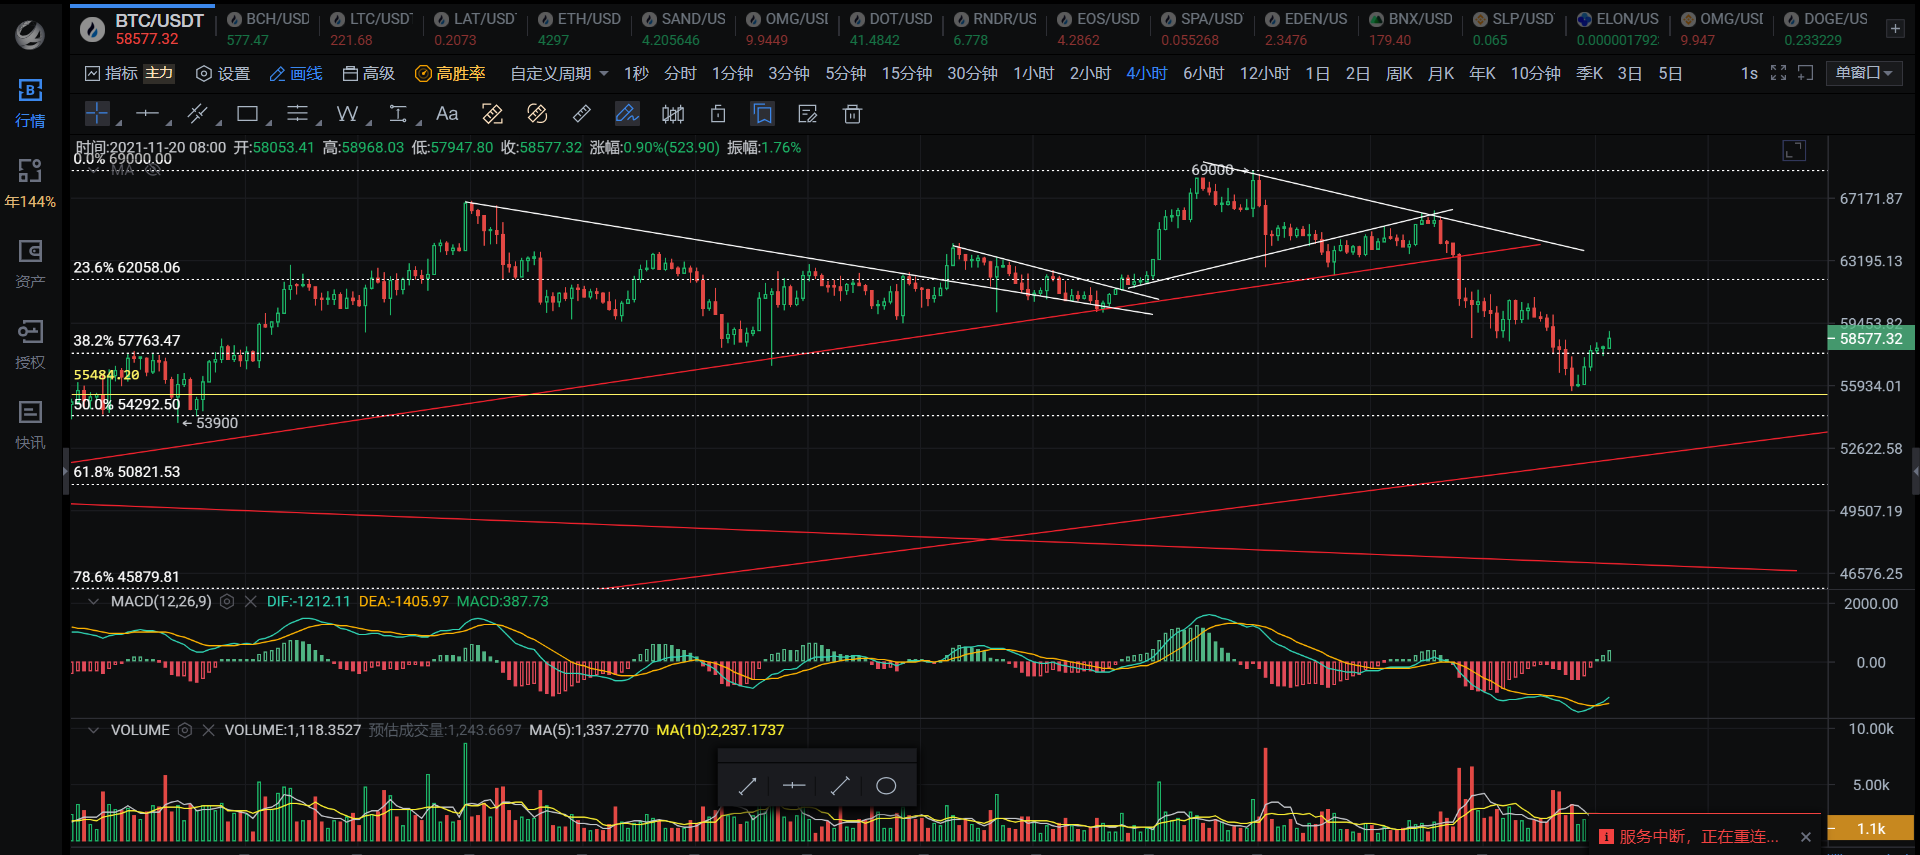Toggle the 主力 indicator badge

[159, 74]
